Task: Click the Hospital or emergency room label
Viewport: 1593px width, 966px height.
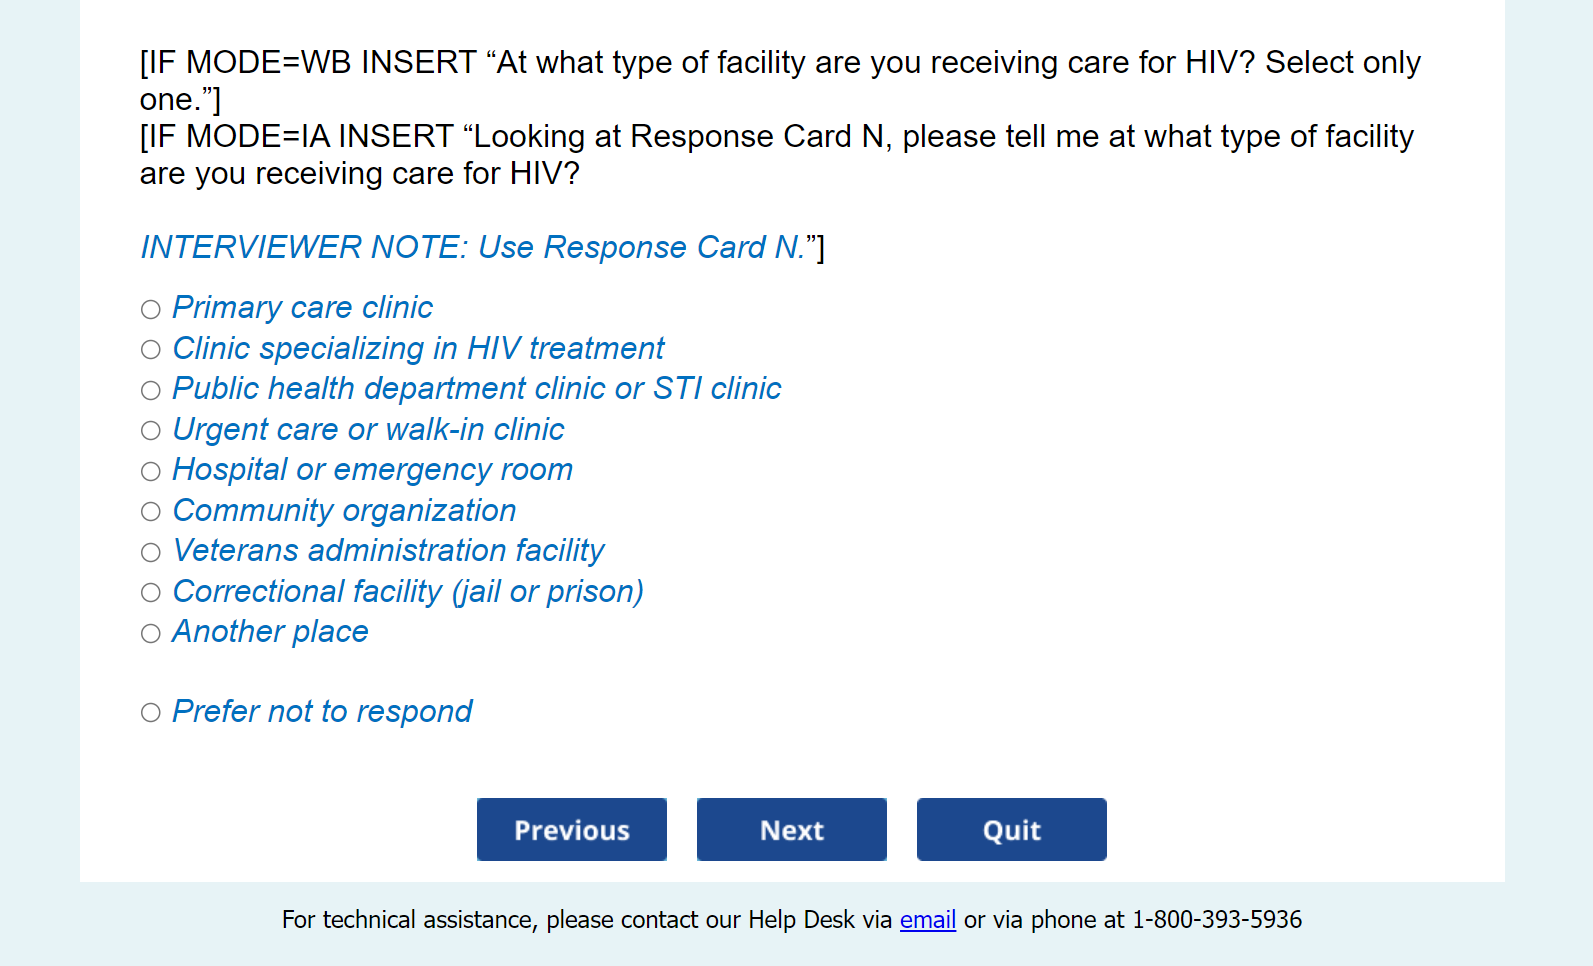Action: tap(372, 470)
